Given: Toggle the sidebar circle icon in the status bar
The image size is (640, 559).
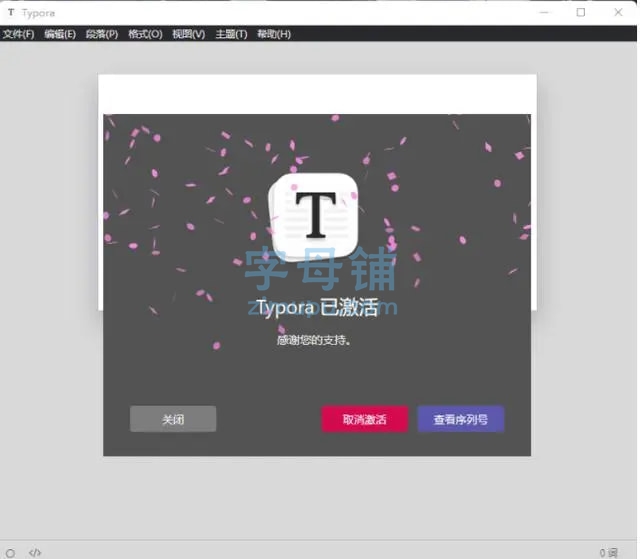Looking at the screenshot, I should [x=11, y=553].
